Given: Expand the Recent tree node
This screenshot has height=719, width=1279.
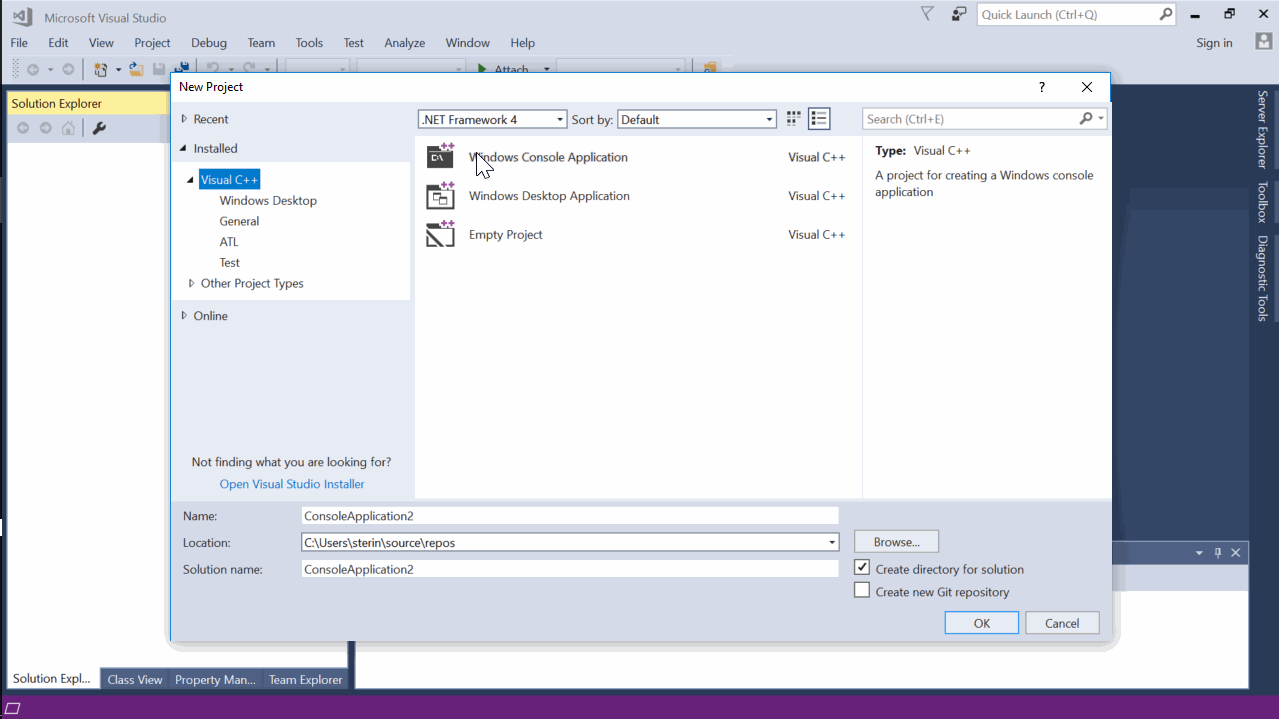Looking at the screenshot, I should coord(184,119).
